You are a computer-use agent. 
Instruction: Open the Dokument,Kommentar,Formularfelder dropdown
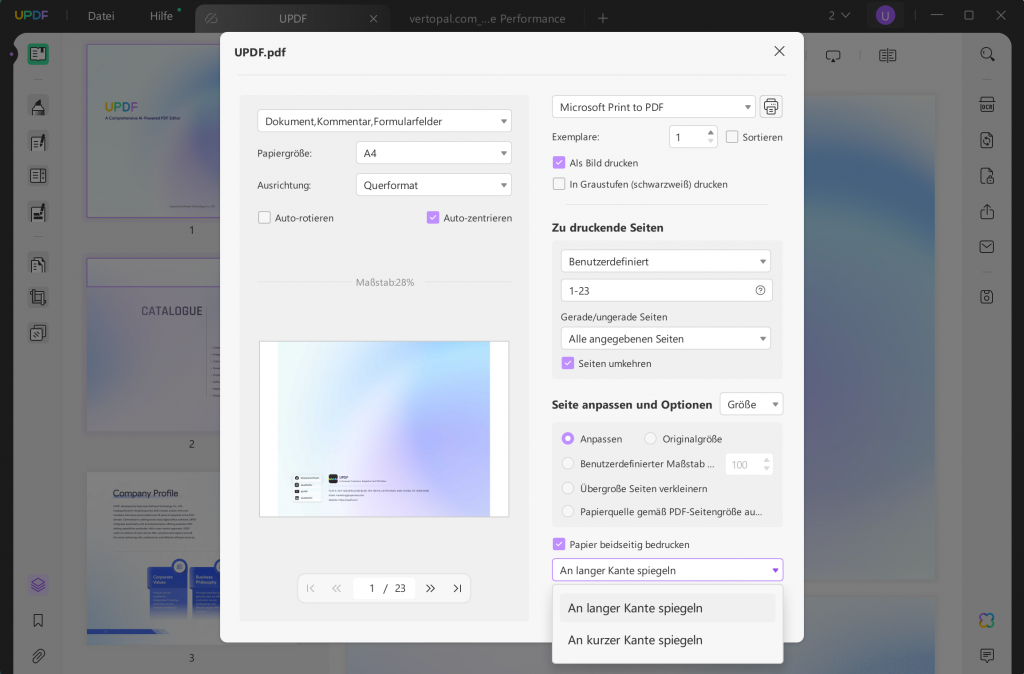click(384, 121)
